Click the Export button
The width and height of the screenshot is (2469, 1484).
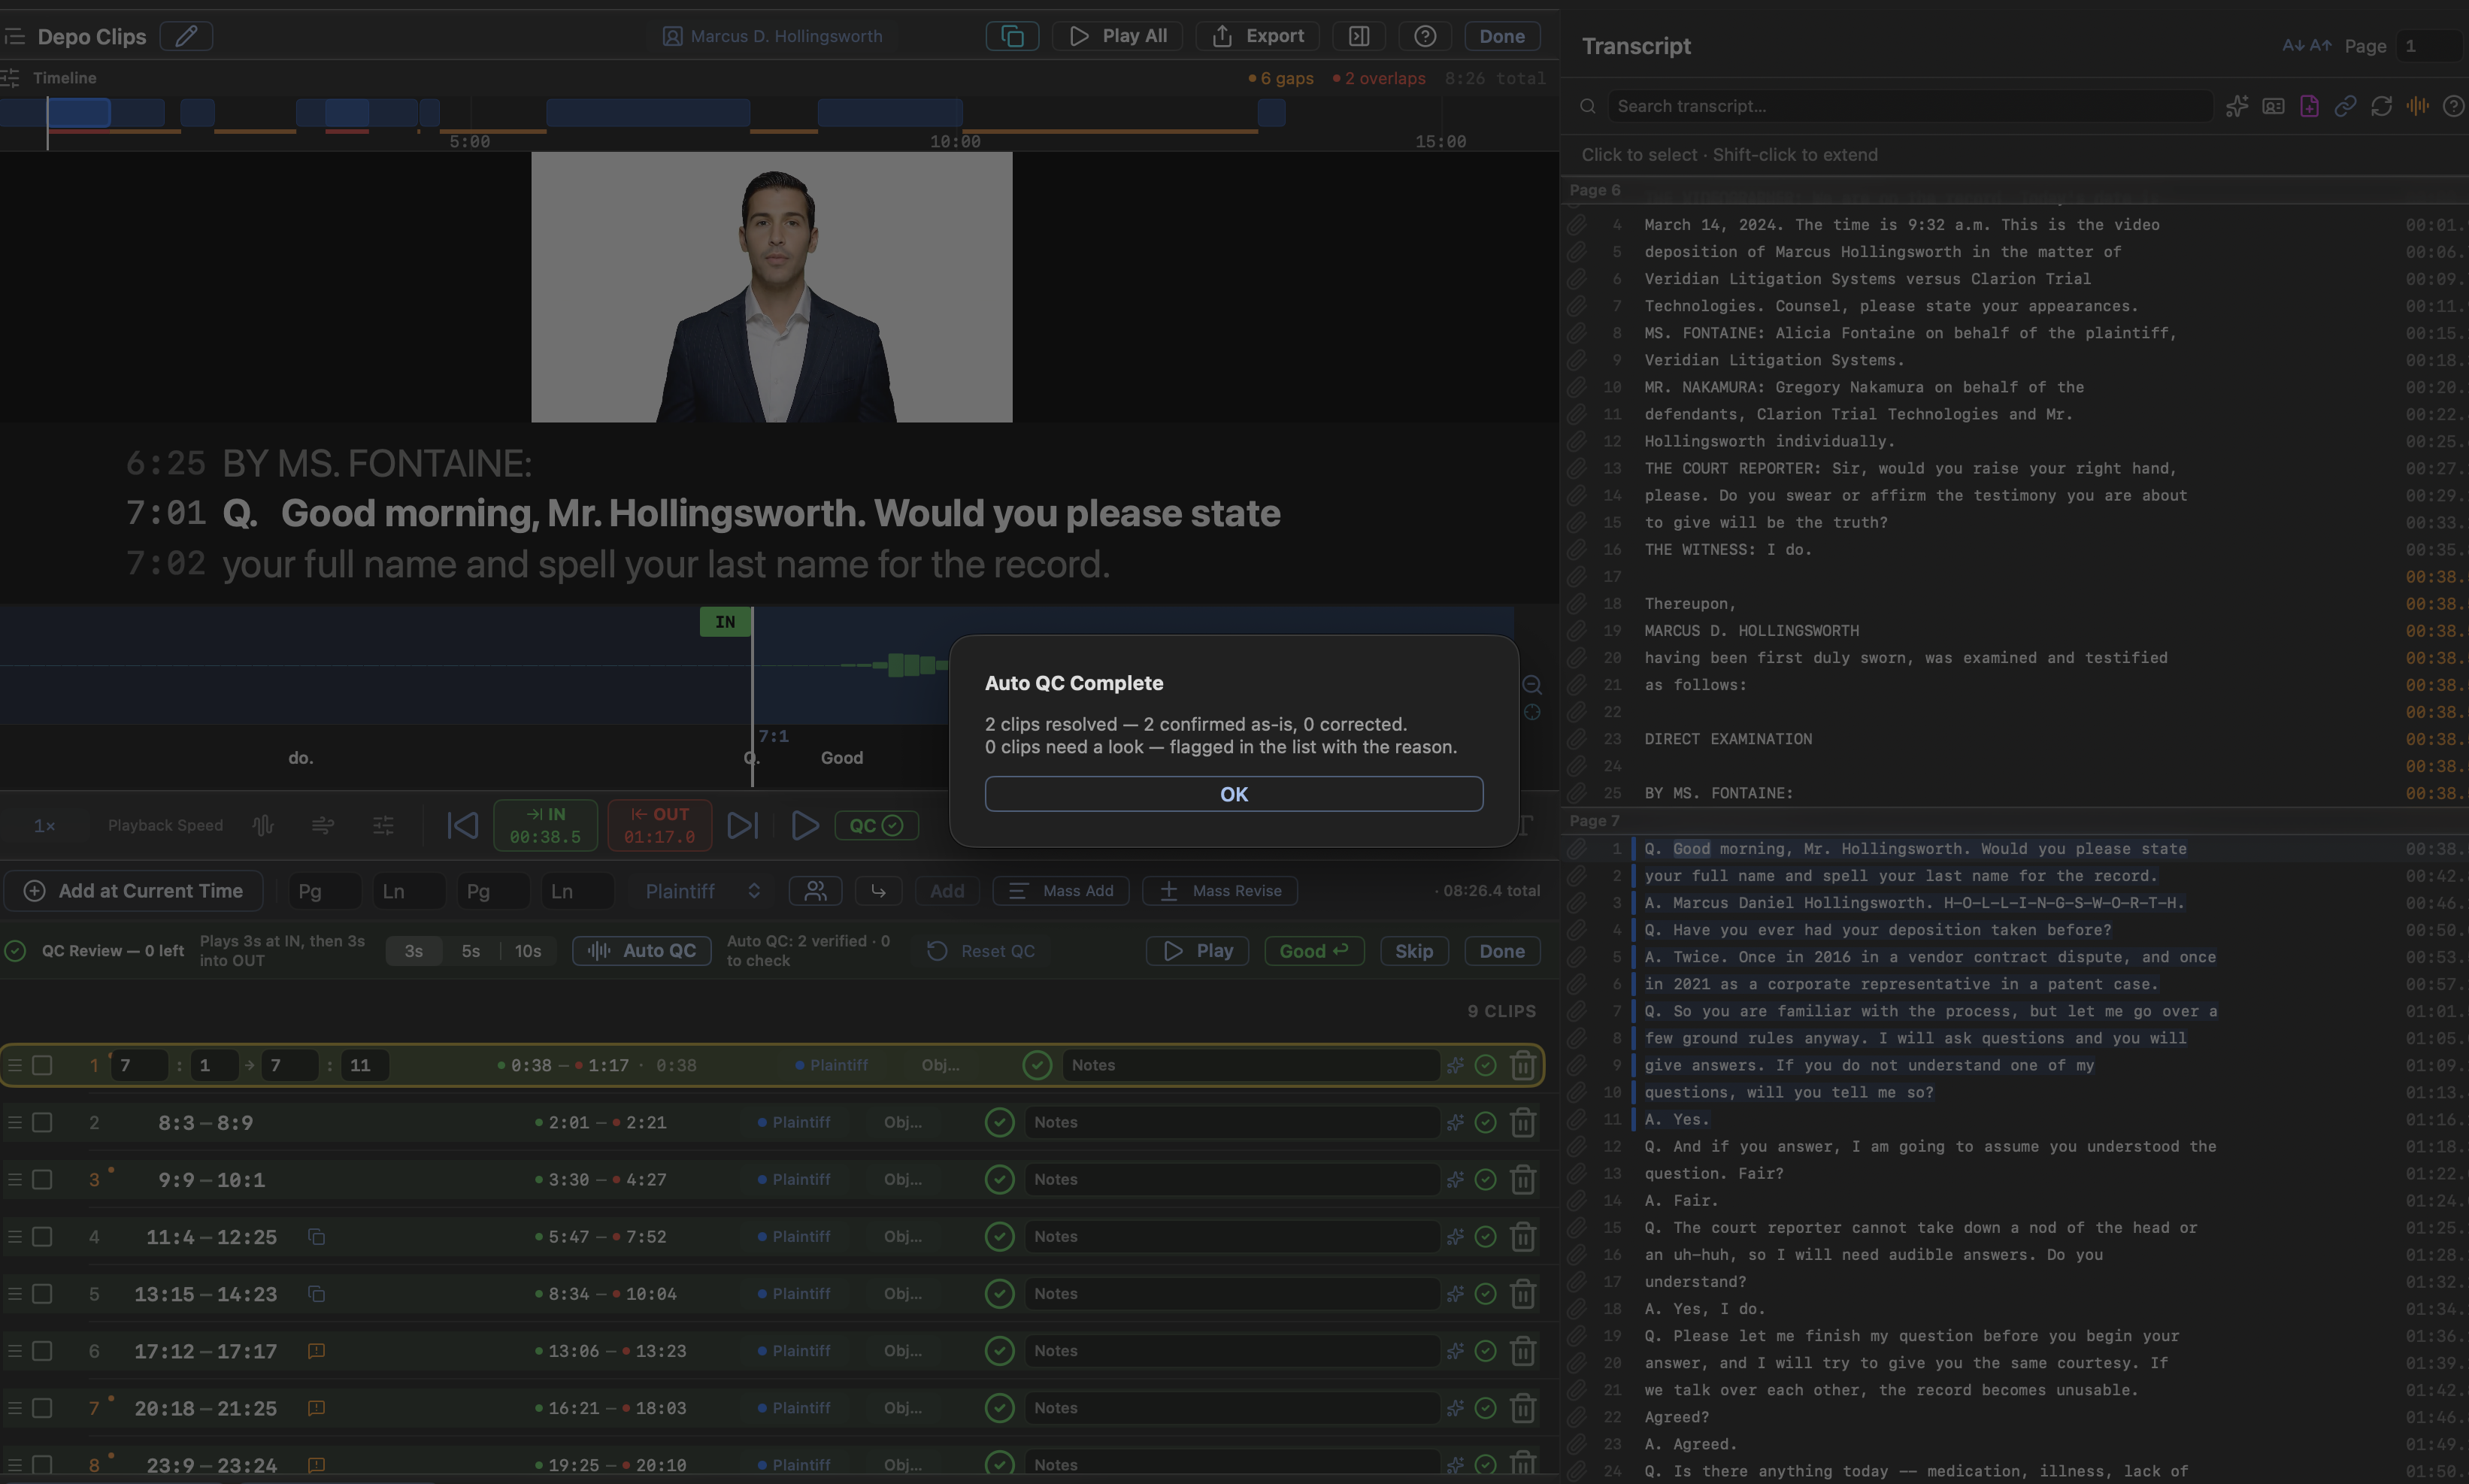pyautogui.click(x=1257, y=36)
